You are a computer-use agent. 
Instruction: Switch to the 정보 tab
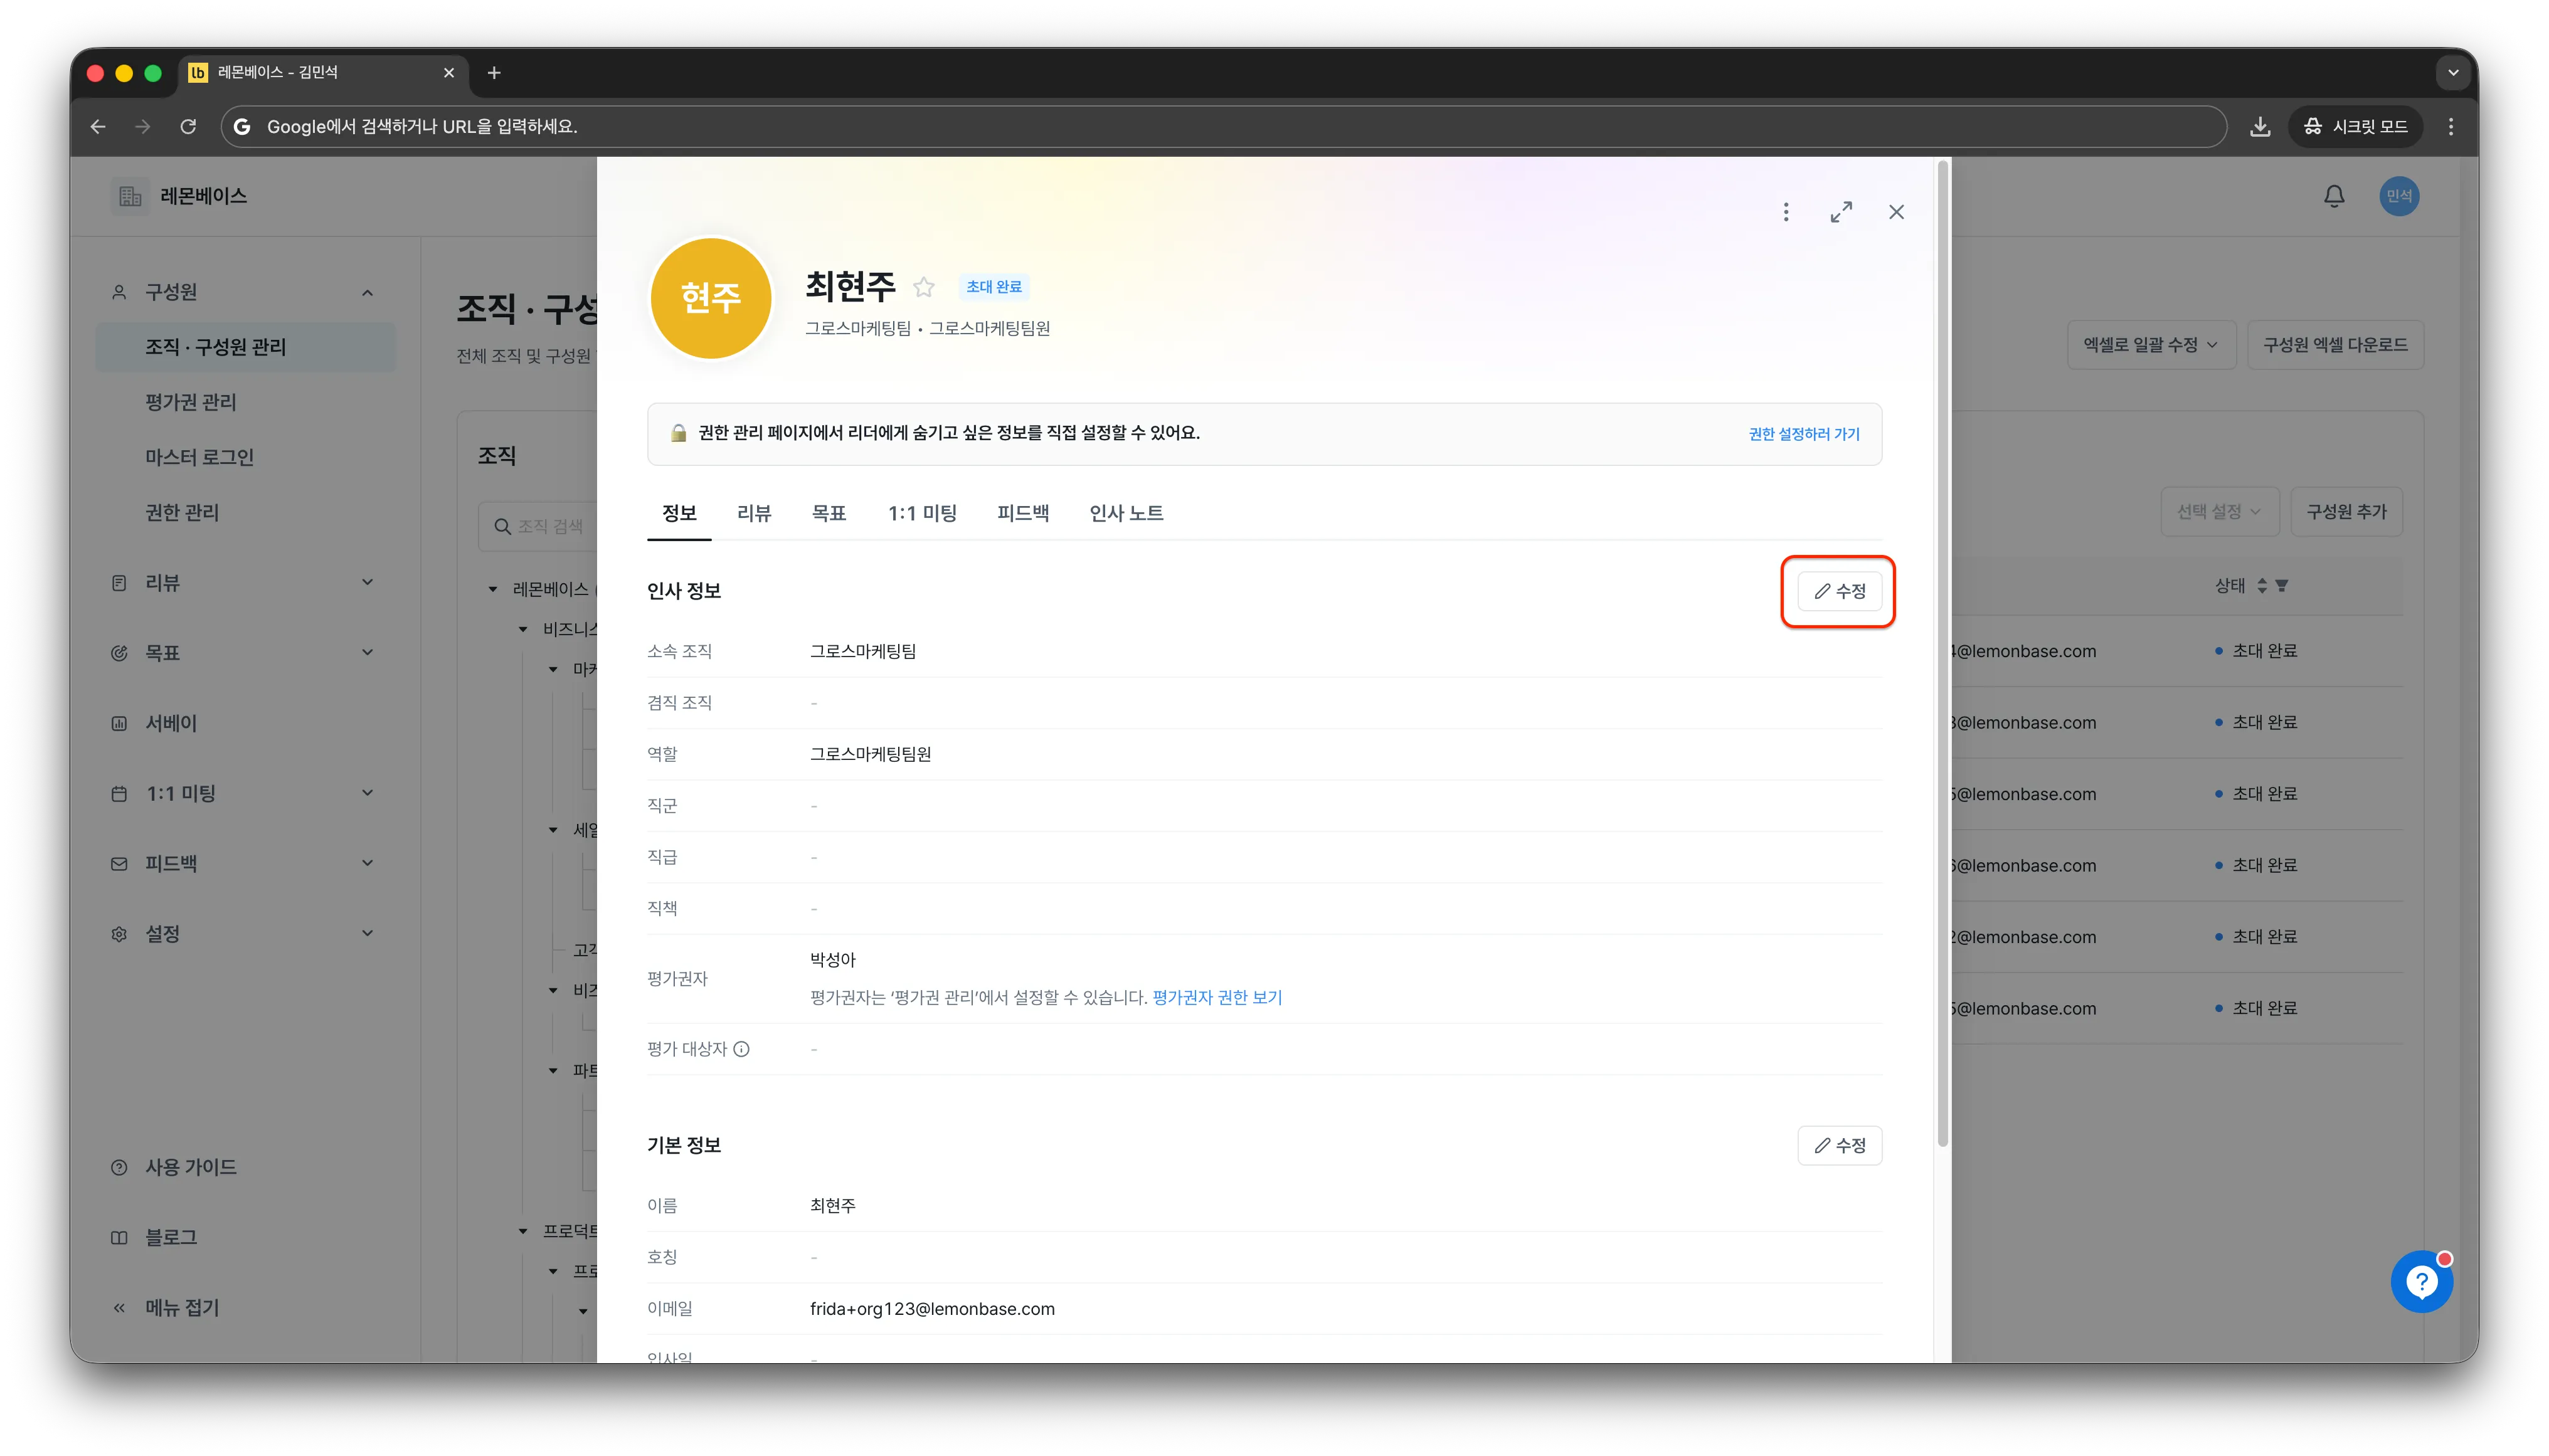(679, 513)
